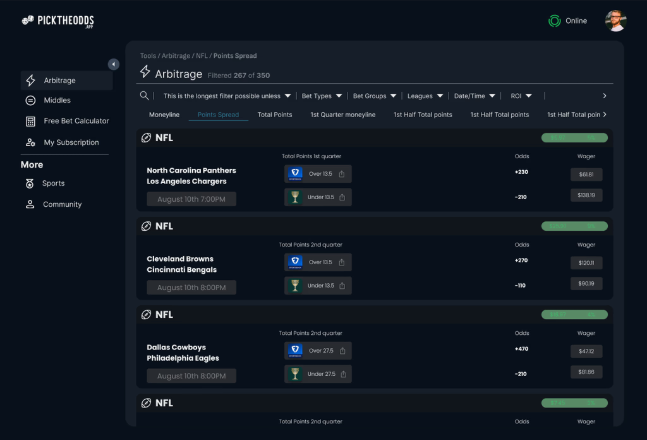Open the Community section
The image size is (647, 440).
(x=62, y=204)
